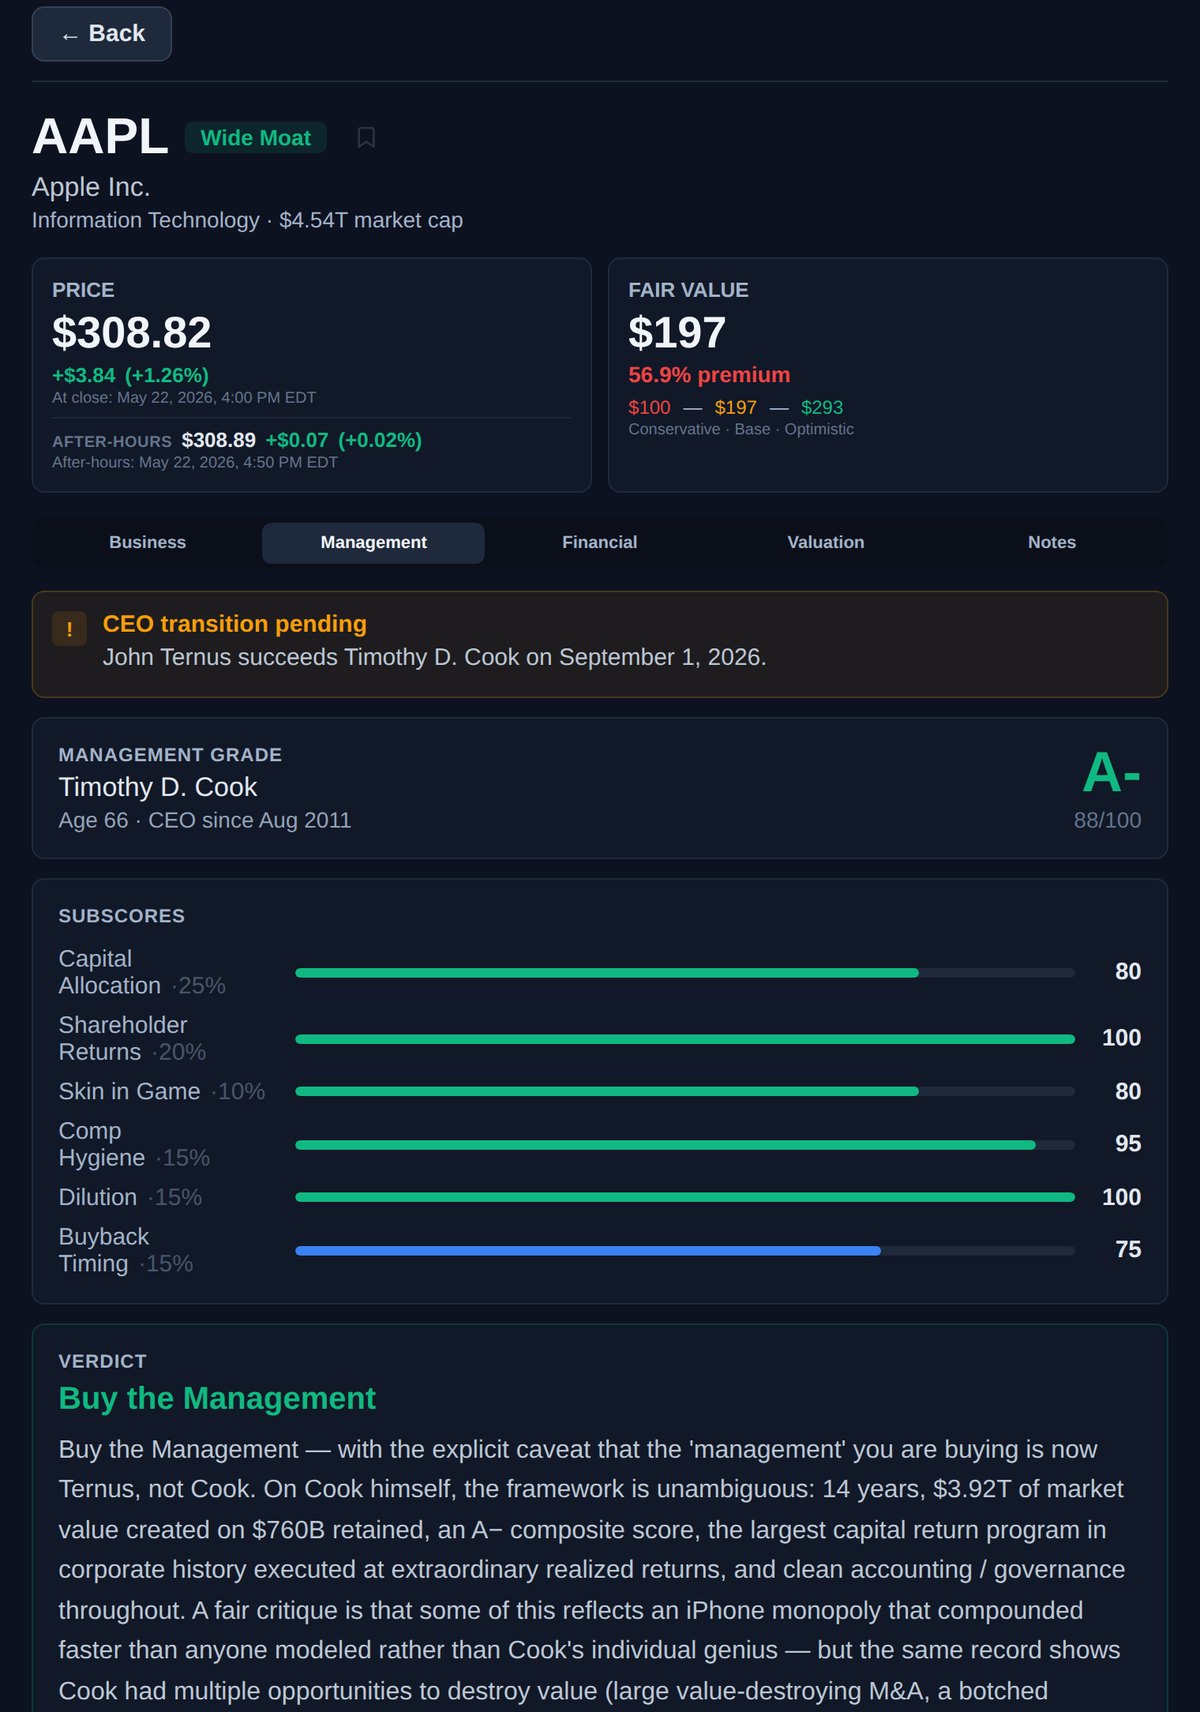This screenshot has width=1200, height=1712.
Task: Click the Buyback Timing score of 75
Action: point(1128,1250)
